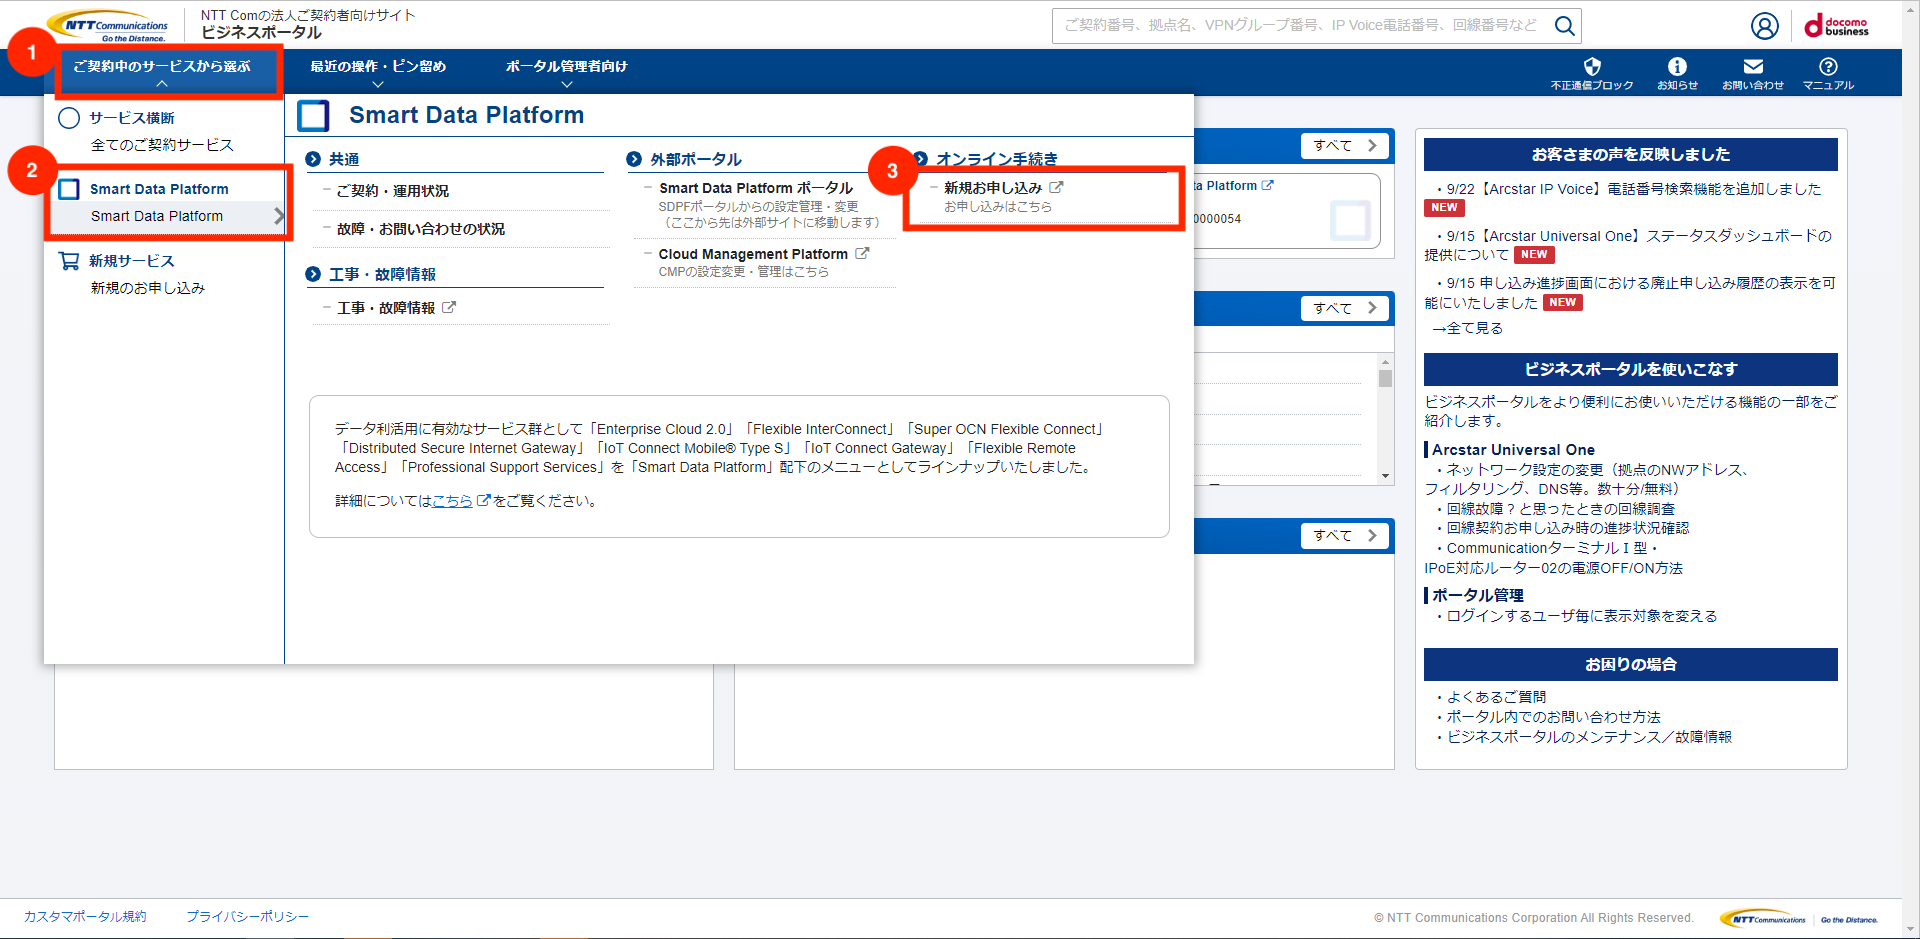Click the docomo business logo

tap(1837, 26)
